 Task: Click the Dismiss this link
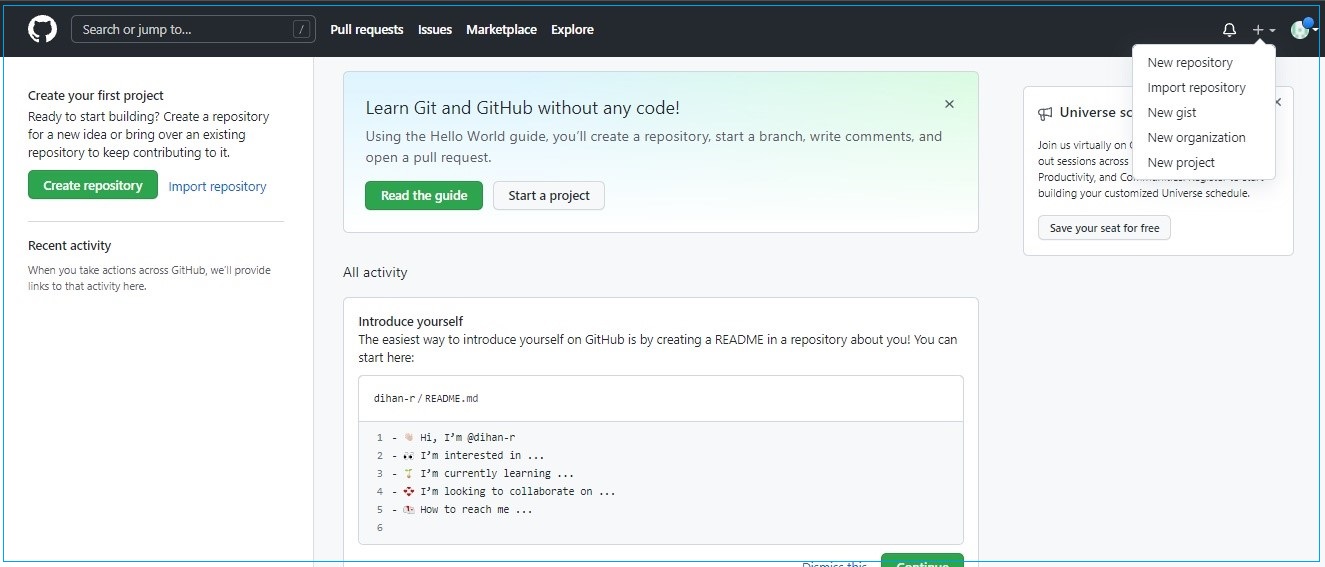tap(834, 564)
